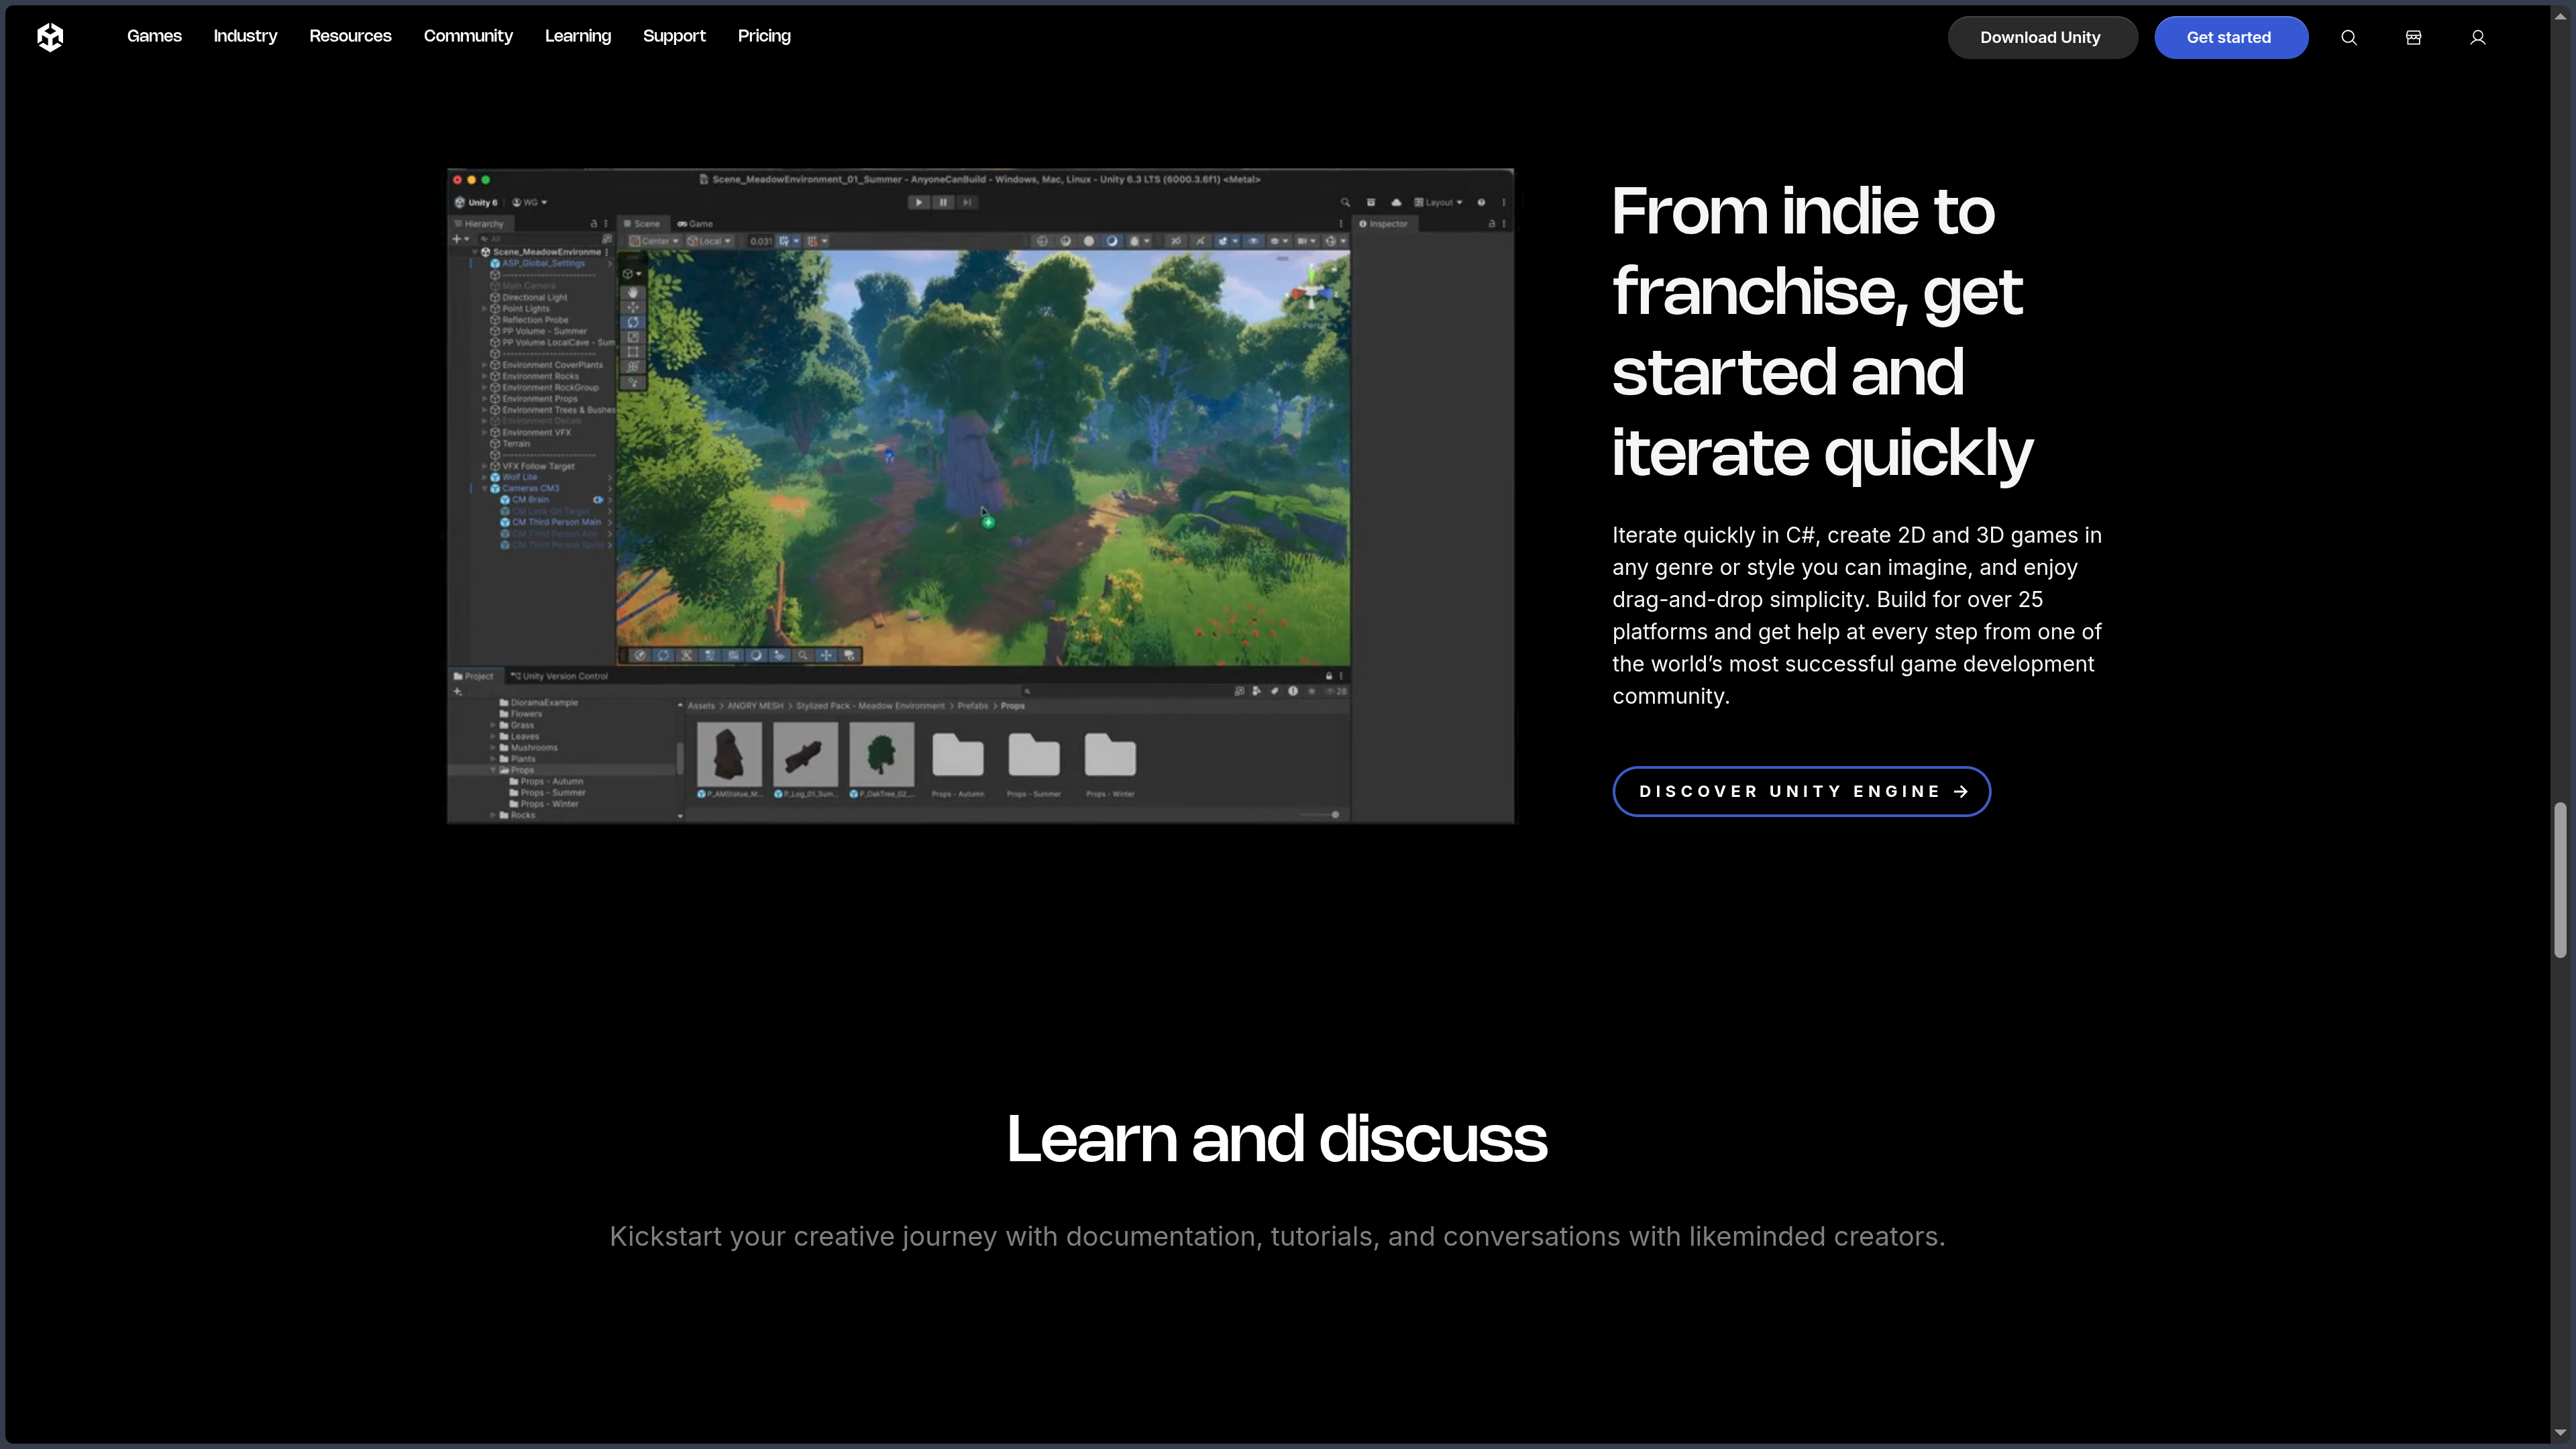This screenshot has height=1449, width=2576.
Task: Select the Move tool in Scene overlay
Action: click(633, 308)
